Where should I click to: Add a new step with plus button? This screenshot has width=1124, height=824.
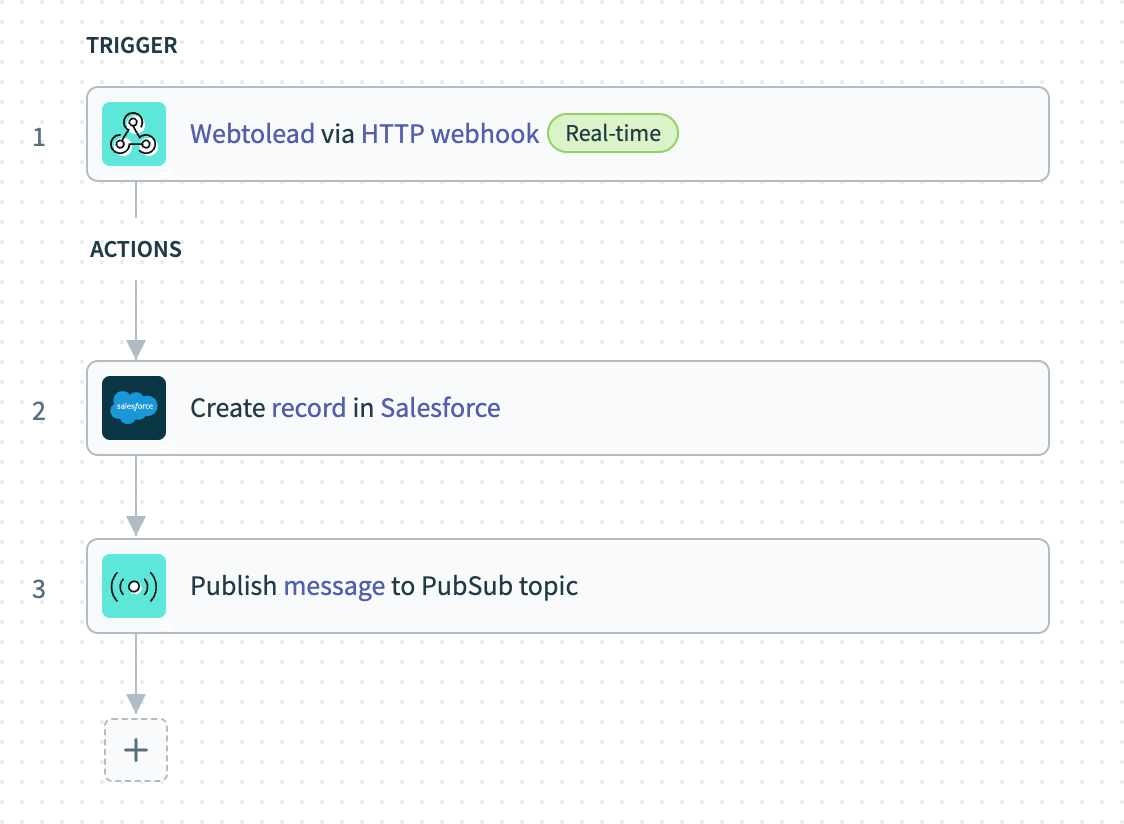click(x=136, y=750)
